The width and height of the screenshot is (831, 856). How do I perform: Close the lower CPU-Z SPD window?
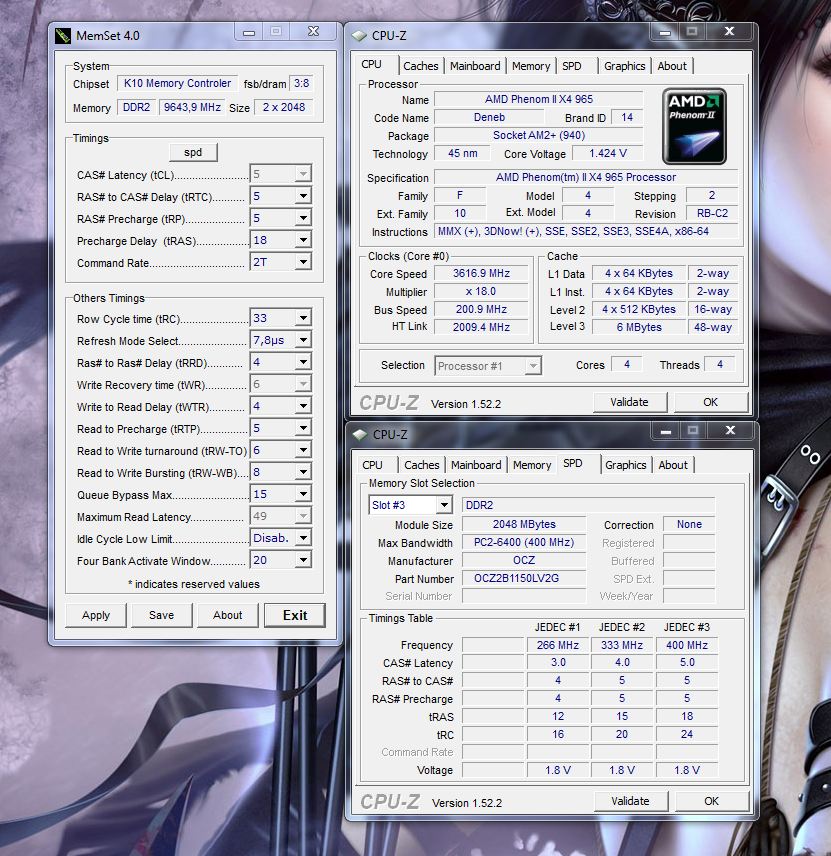click(730, 431)
